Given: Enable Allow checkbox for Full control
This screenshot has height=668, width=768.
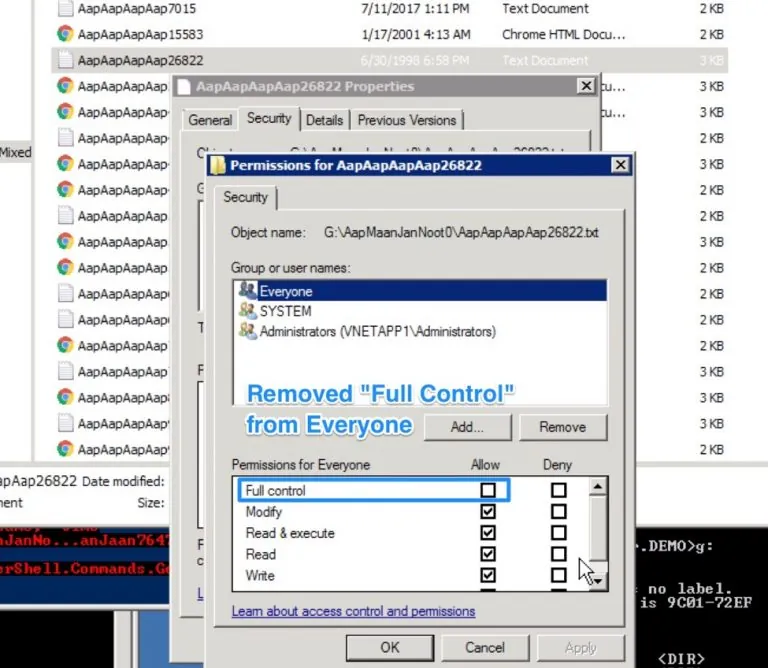Looking at the screenshot, I should (488, 490).
